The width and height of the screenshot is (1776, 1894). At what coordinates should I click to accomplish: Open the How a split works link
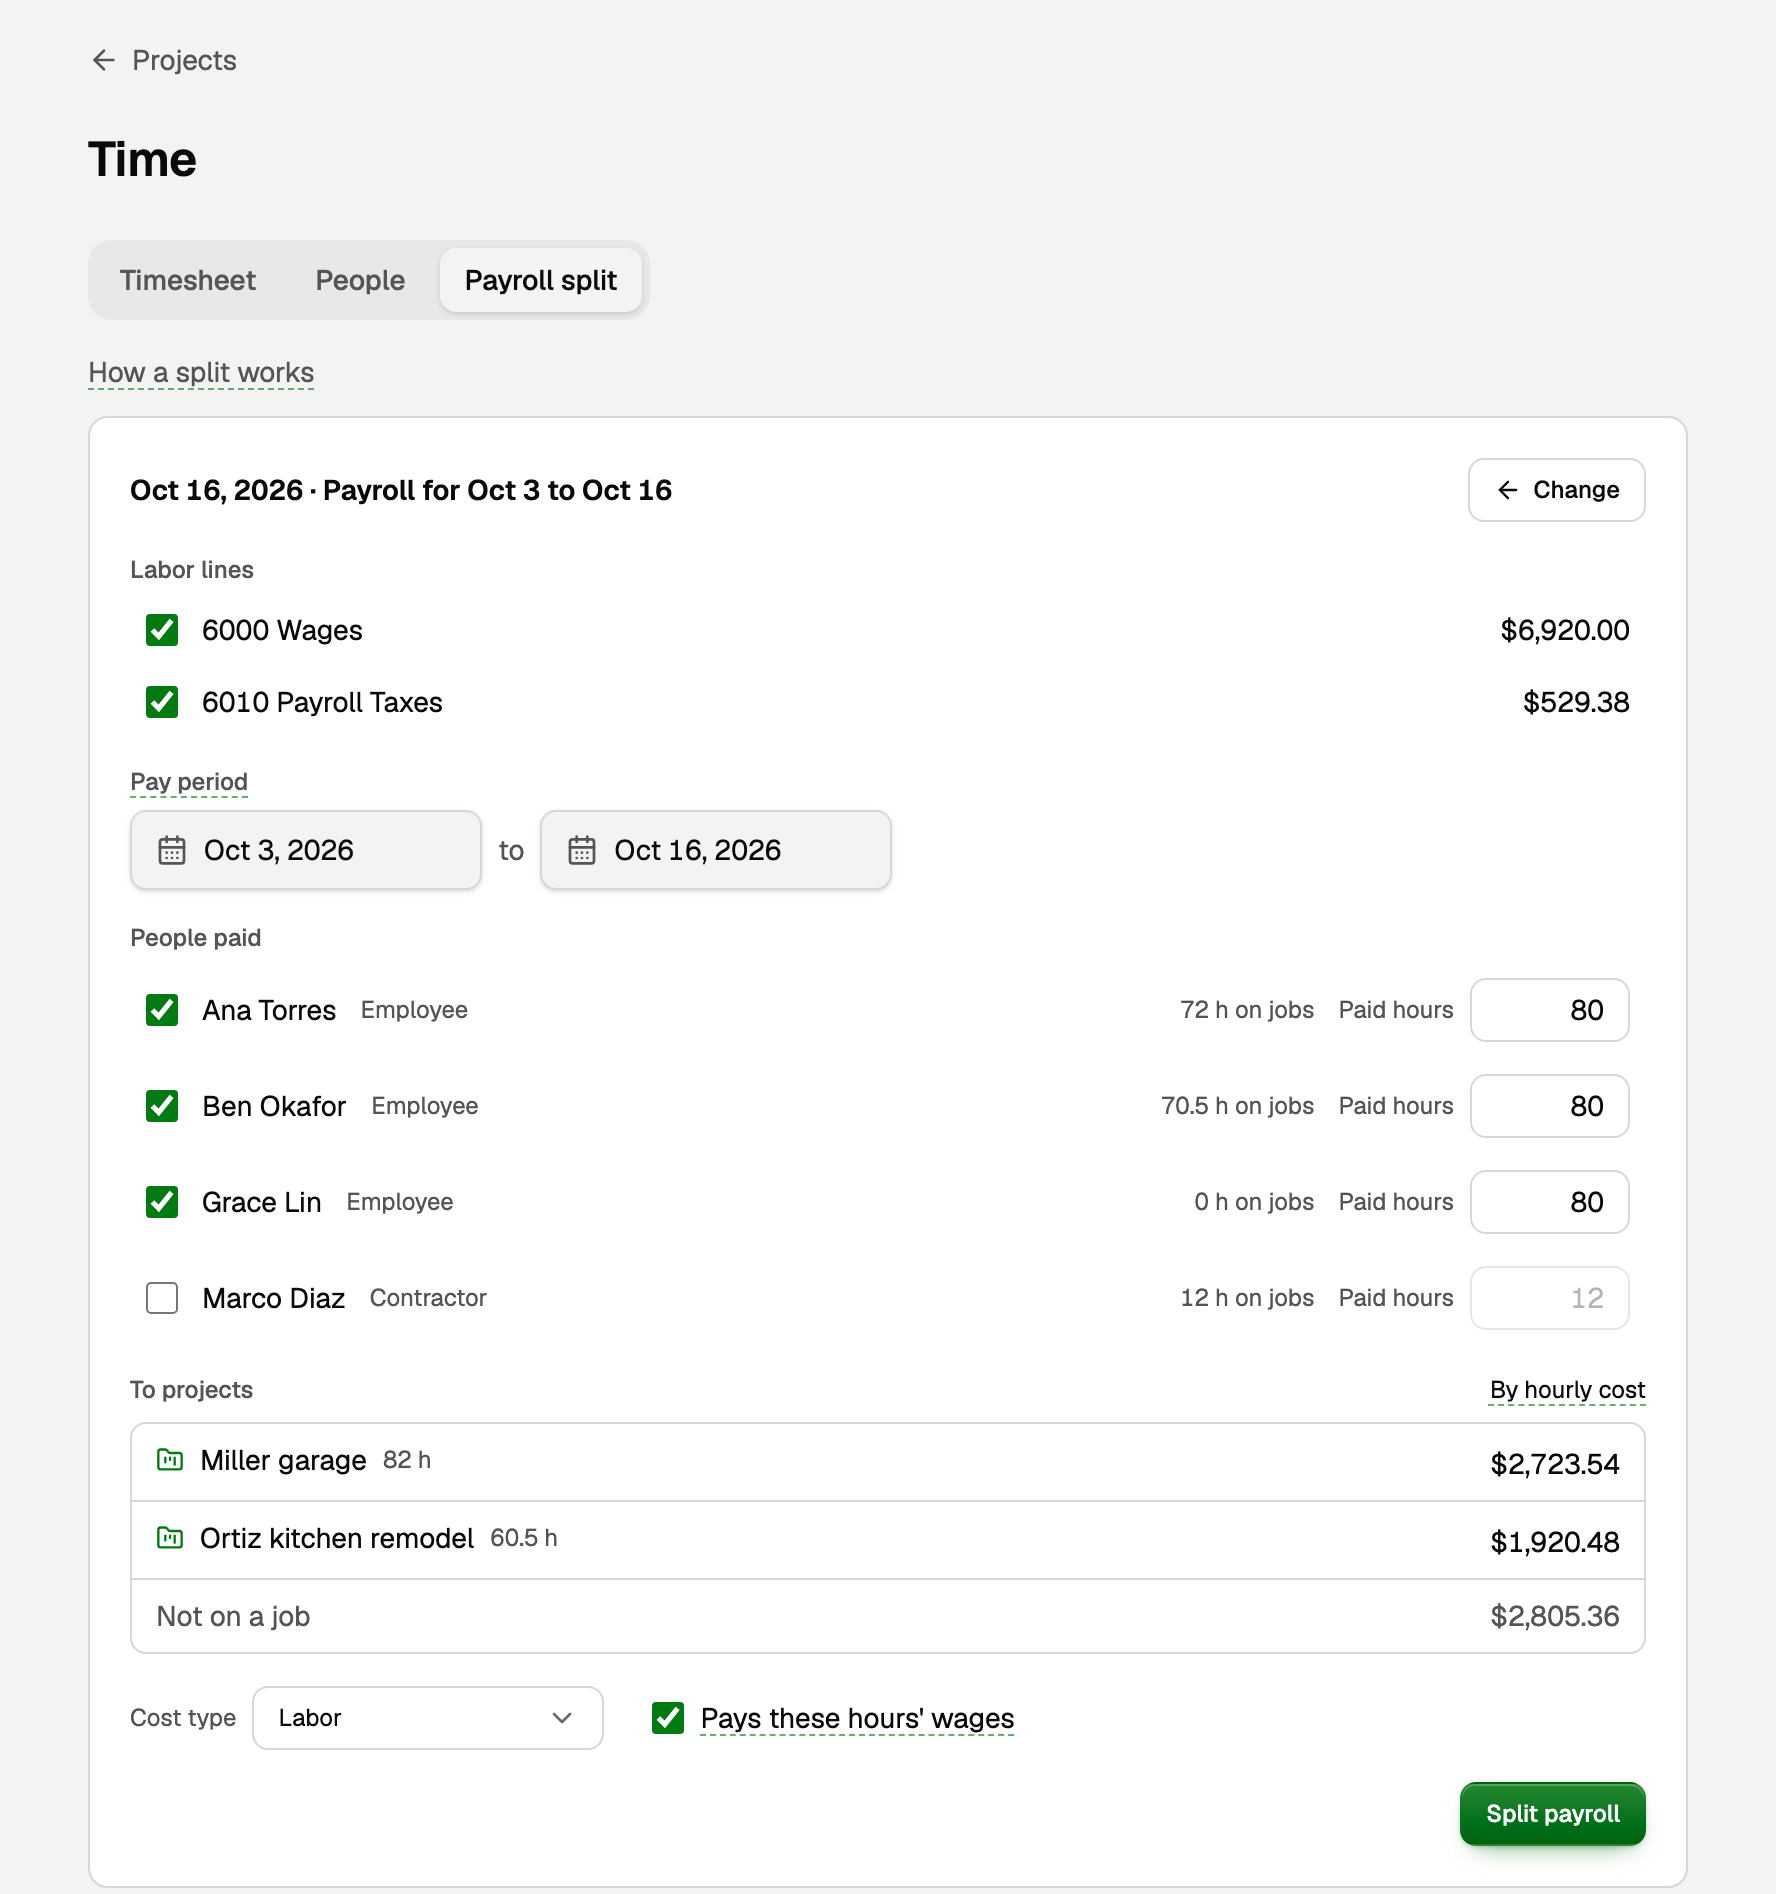pos(201,373)
